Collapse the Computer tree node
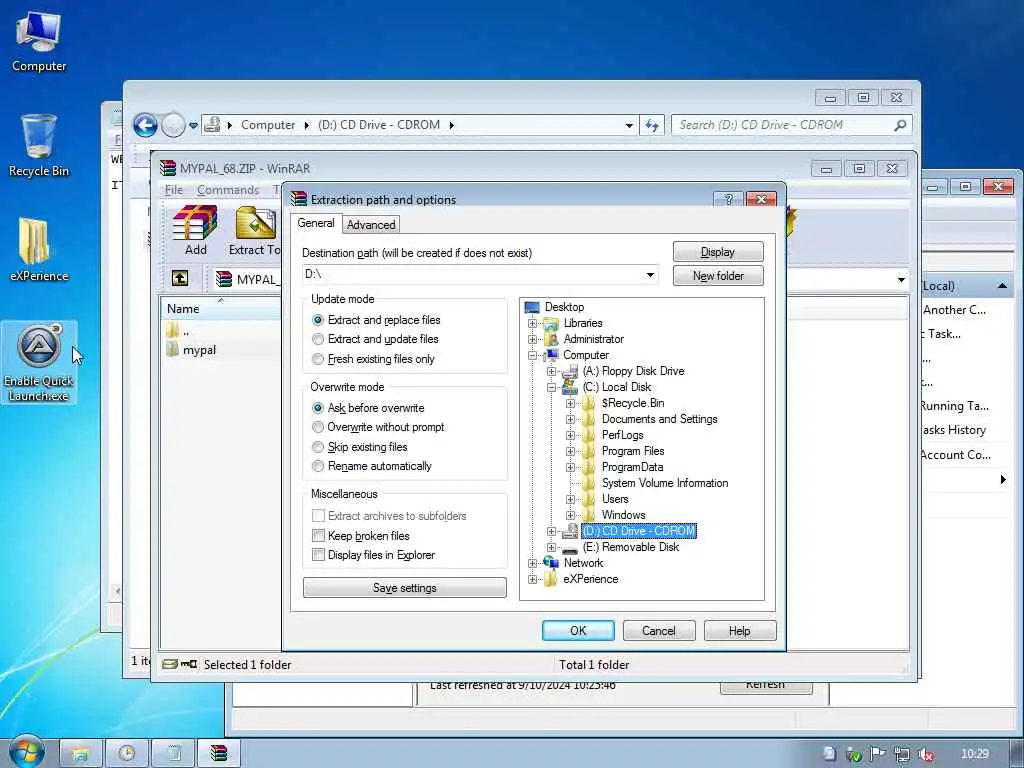This screenshot has width=1024, height=768. tap(532, 355)
